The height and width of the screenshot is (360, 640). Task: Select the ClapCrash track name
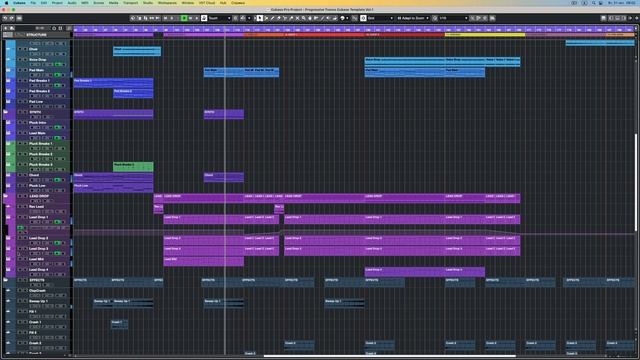pyautogui.click(x=38, y=291)
